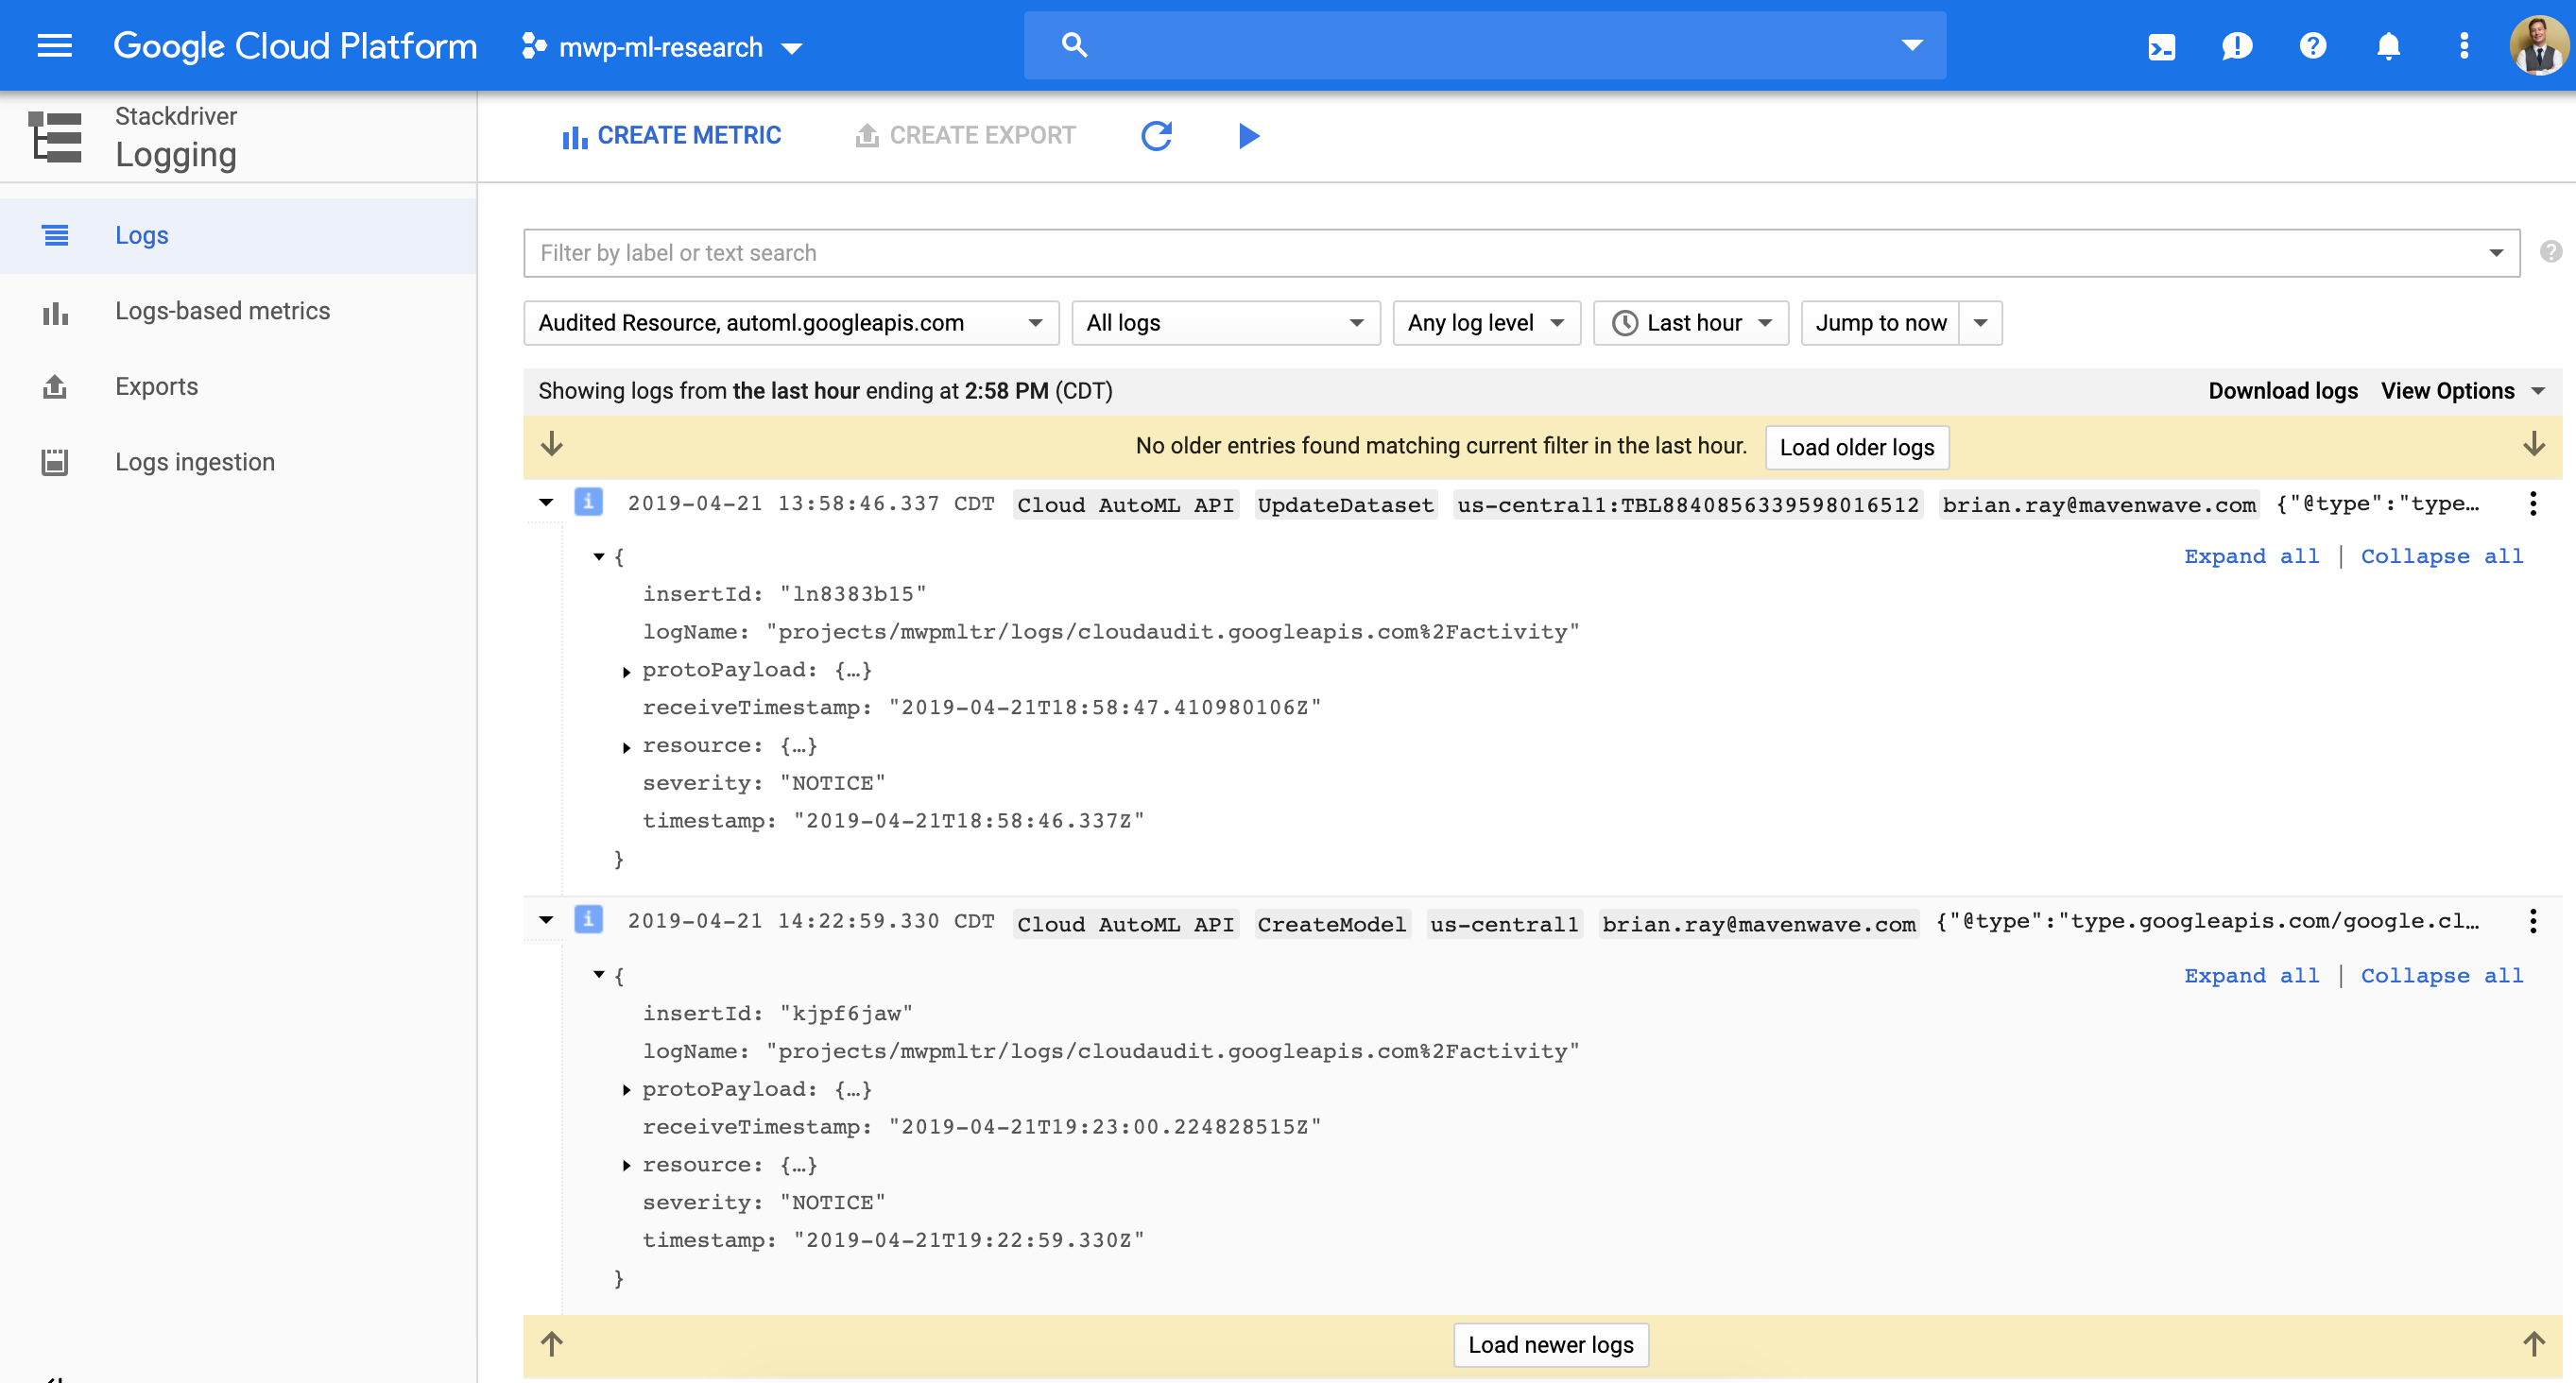Refresh the logs view
Viewport: 2576px width, 1383px height.
pos(1156,136)
